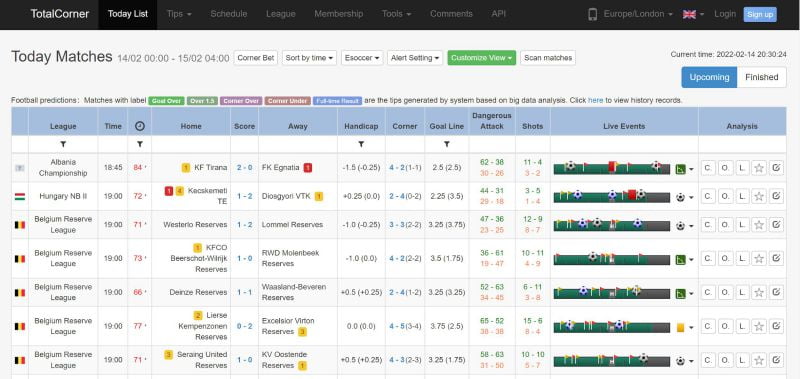Open O. odds analysis for Kecskemeti TE
800x379 pixels.
pos(725,196)
